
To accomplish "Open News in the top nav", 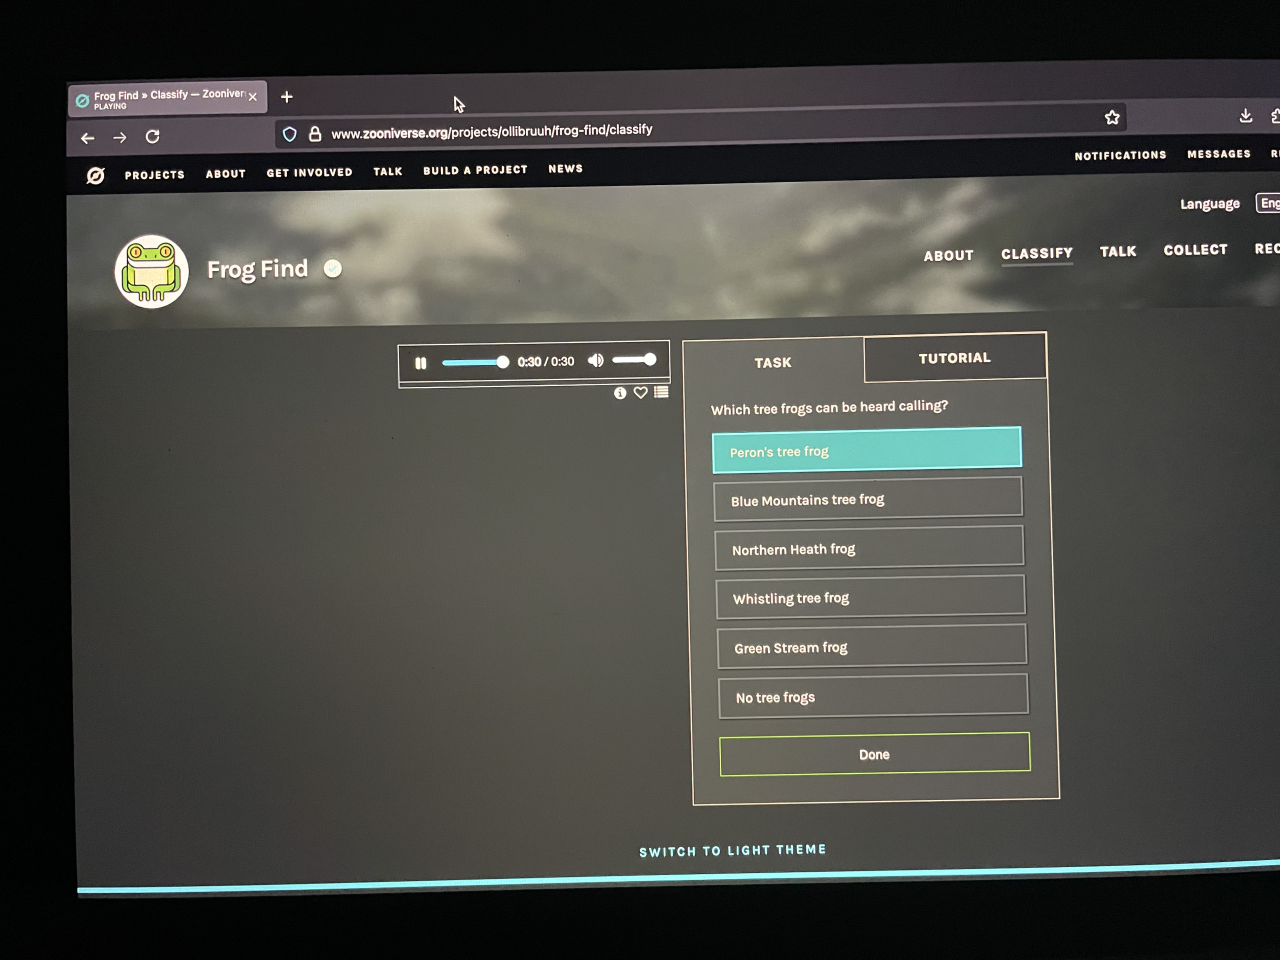I will click(565, 169).
